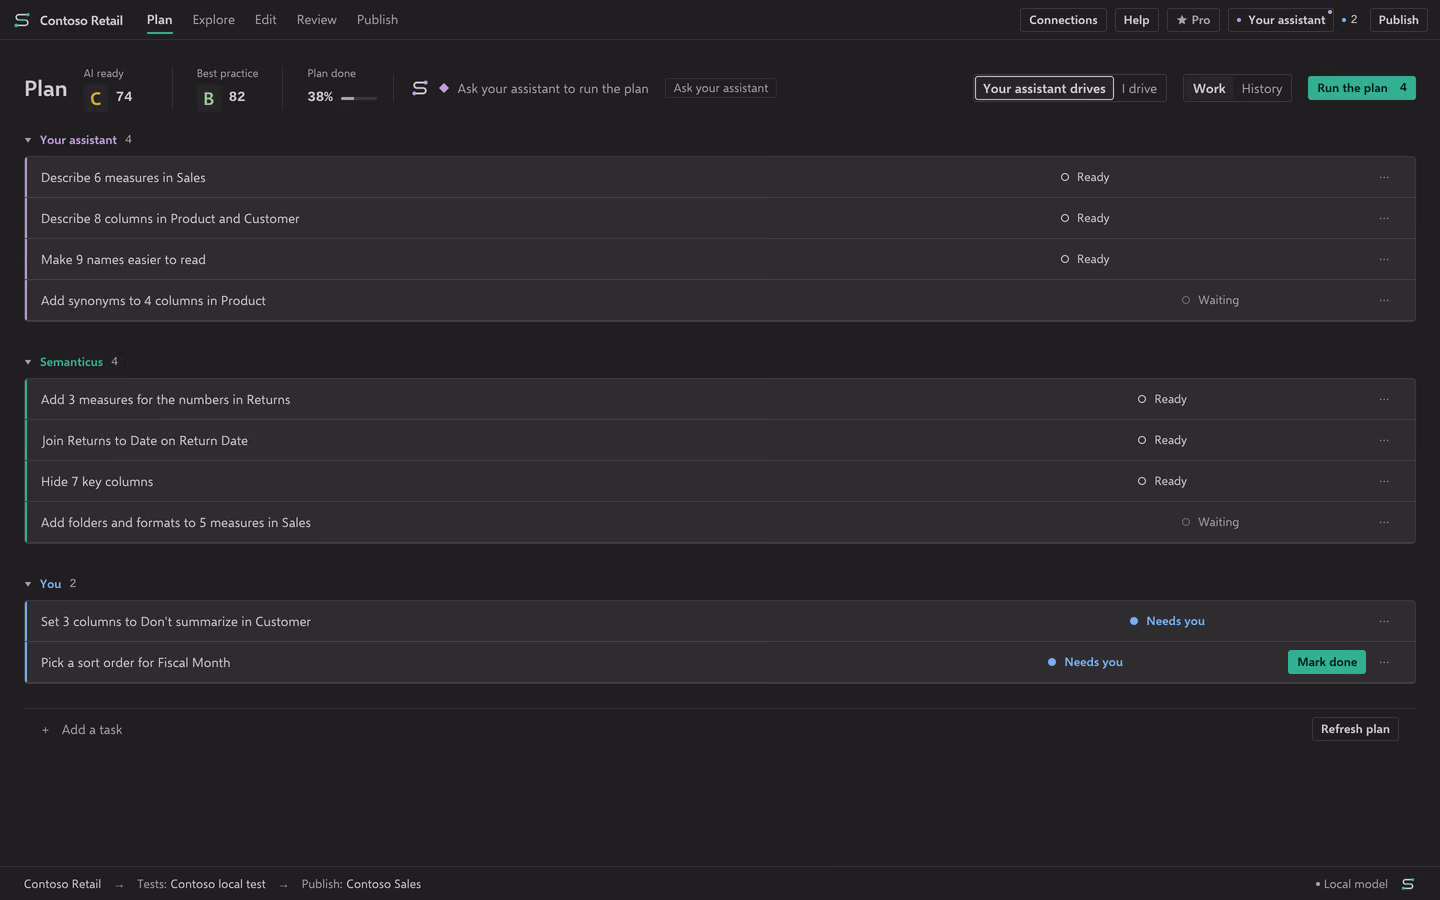Click the Publish: Contoso Sales status entry
Screen dimensions: 1440x900
pyautogui.click(x=361, y=884)
